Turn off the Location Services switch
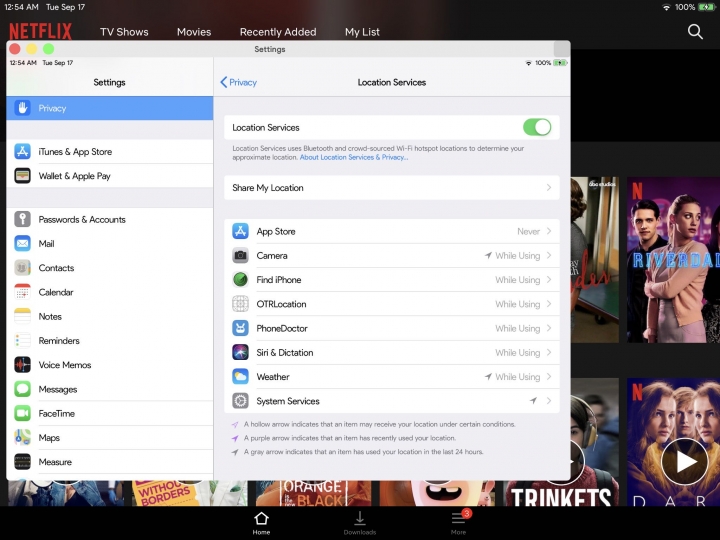Screen dimensions: 720x540 537,127
